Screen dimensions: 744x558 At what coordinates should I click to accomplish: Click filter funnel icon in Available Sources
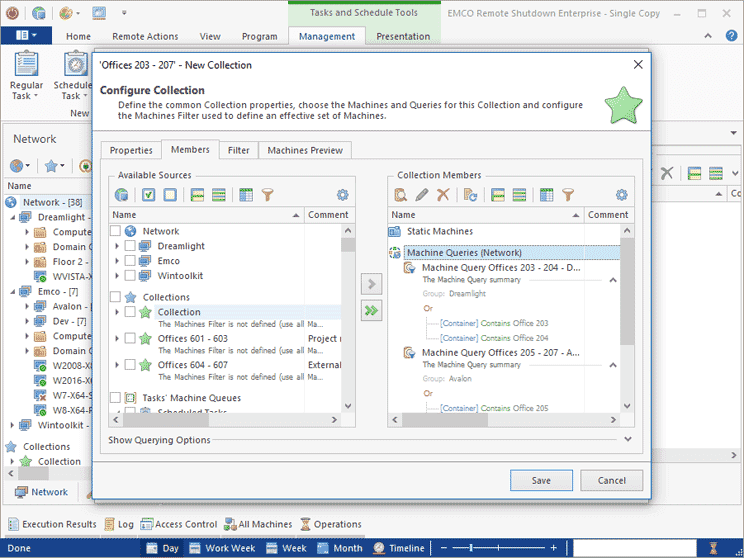(268, 195)
